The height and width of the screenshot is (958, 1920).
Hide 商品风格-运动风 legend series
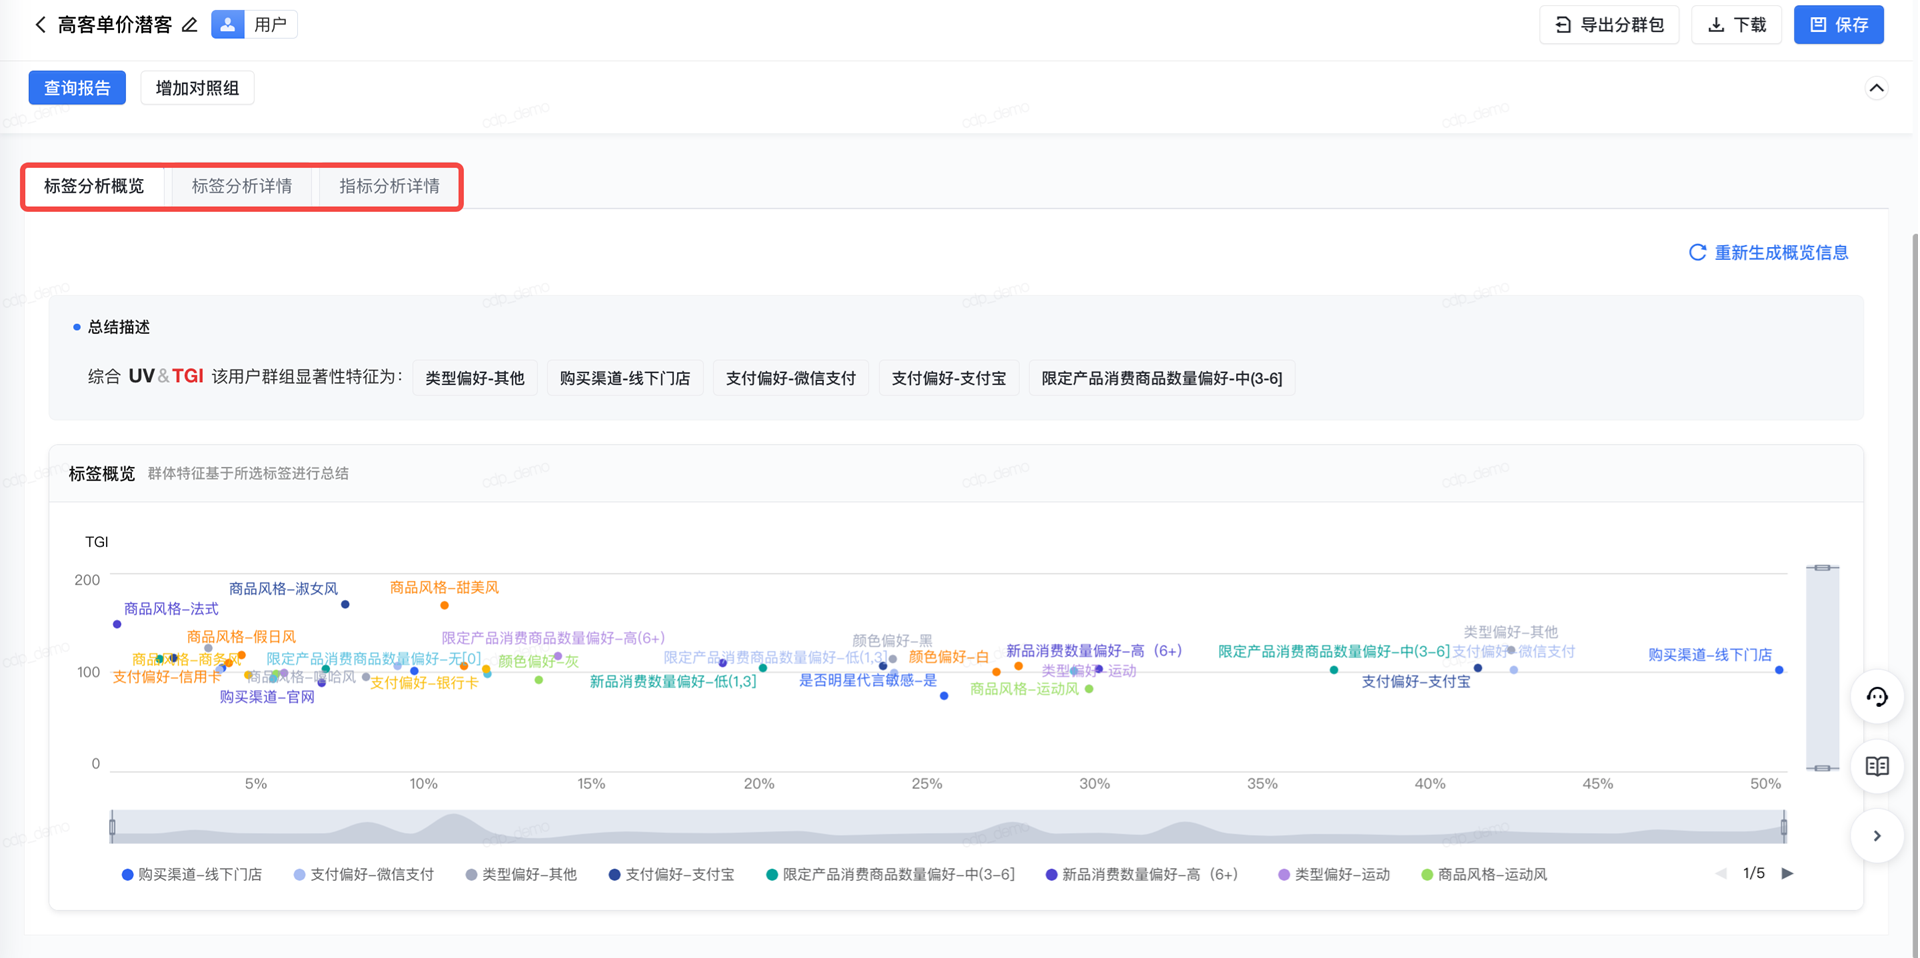[1484, 874]
